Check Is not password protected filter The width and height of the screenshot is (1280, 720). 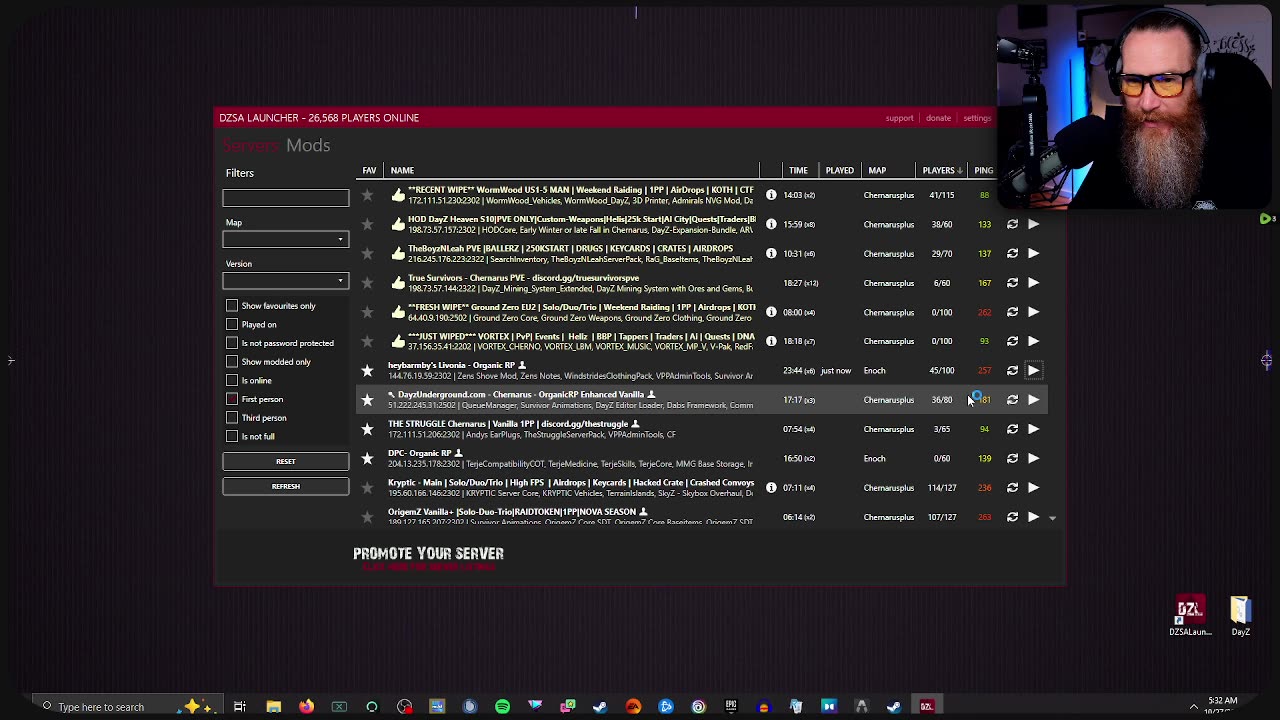coord(232,343)
